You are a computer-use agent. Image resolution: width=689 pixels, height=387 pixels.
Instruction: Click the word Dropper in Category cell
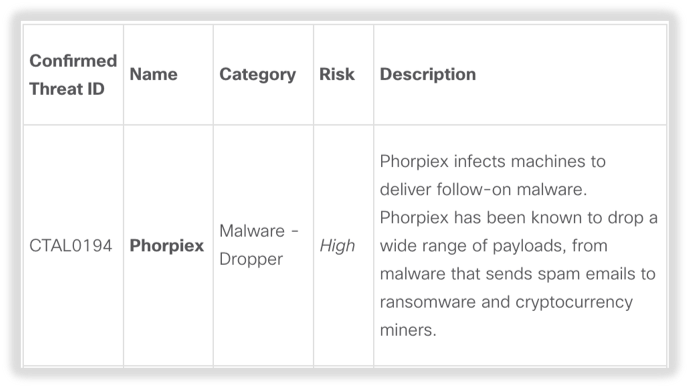pos(251,259)
